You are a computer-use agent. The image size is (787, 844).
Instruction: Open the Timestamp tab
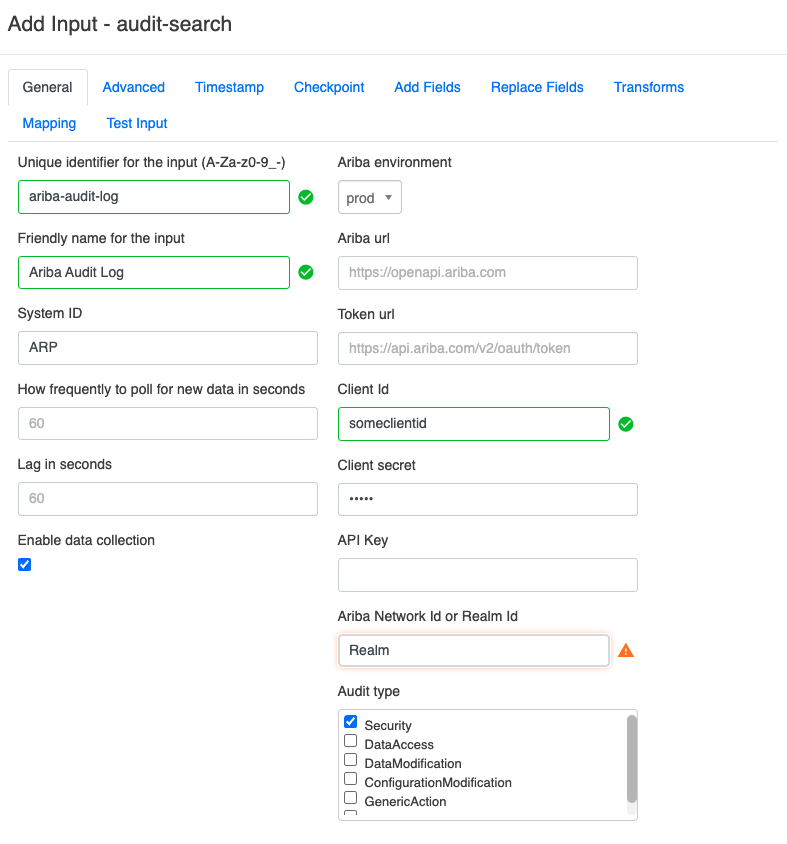pos(229,87)
